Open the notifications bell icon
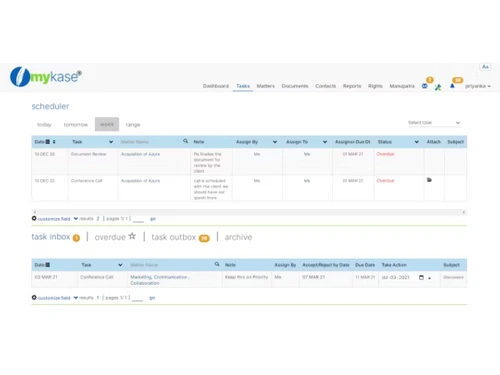 [x=452, y=86]
